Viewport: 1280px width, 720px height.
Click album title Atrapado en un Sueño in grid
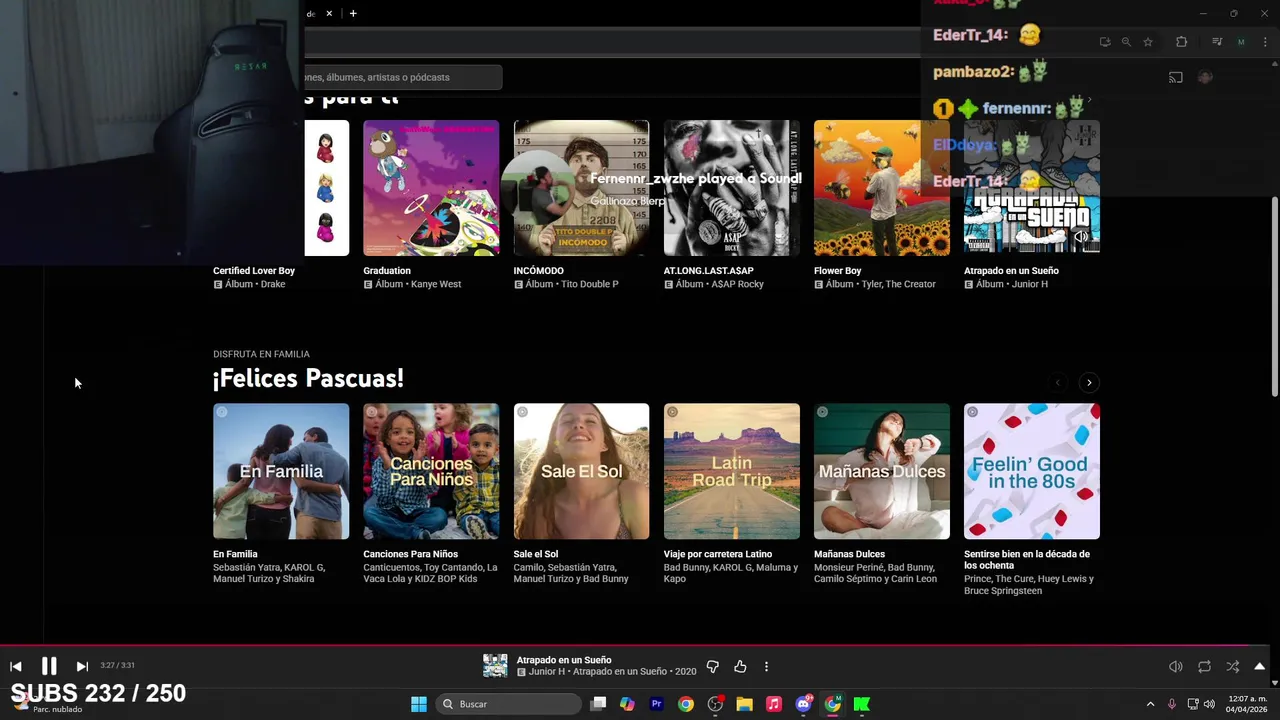1011,271
